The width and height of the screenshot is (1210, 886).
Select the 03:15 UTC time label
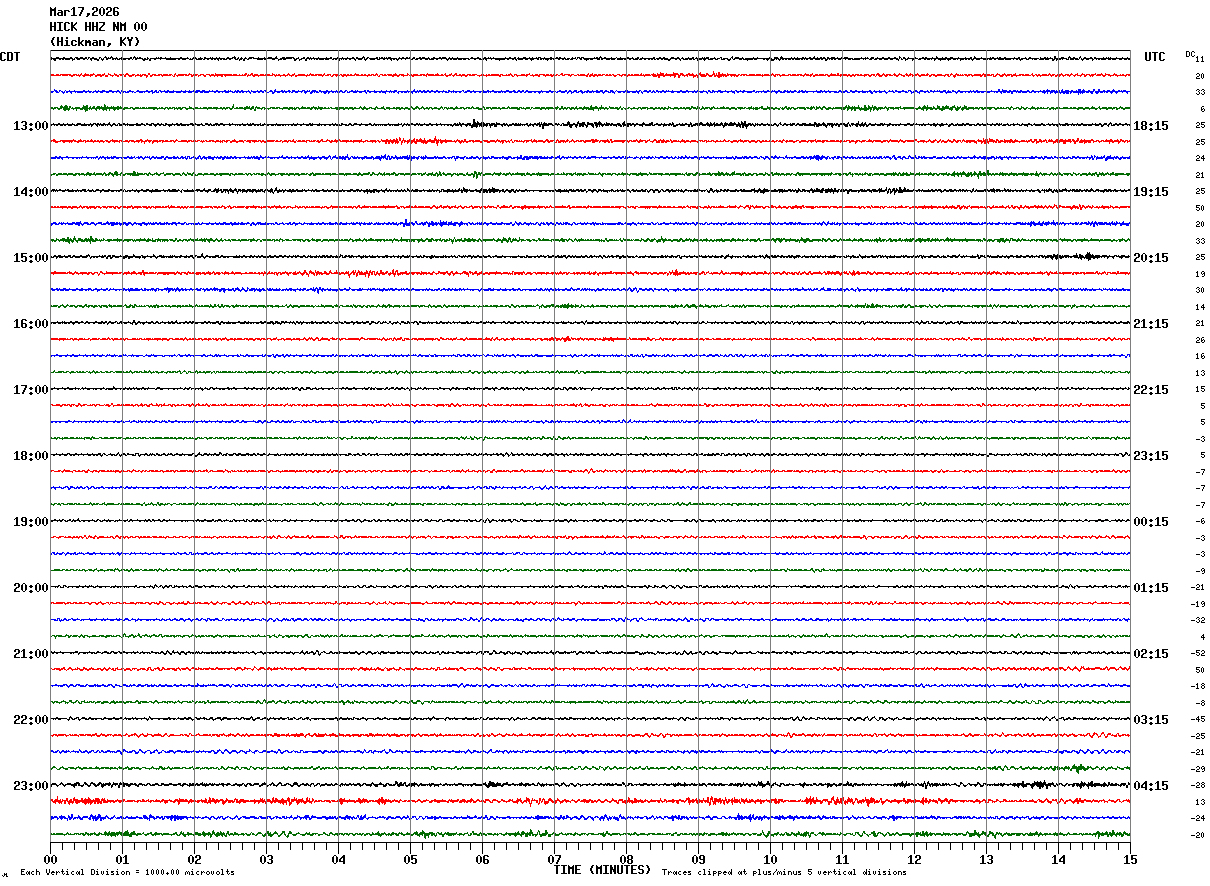click(1151, 720)
